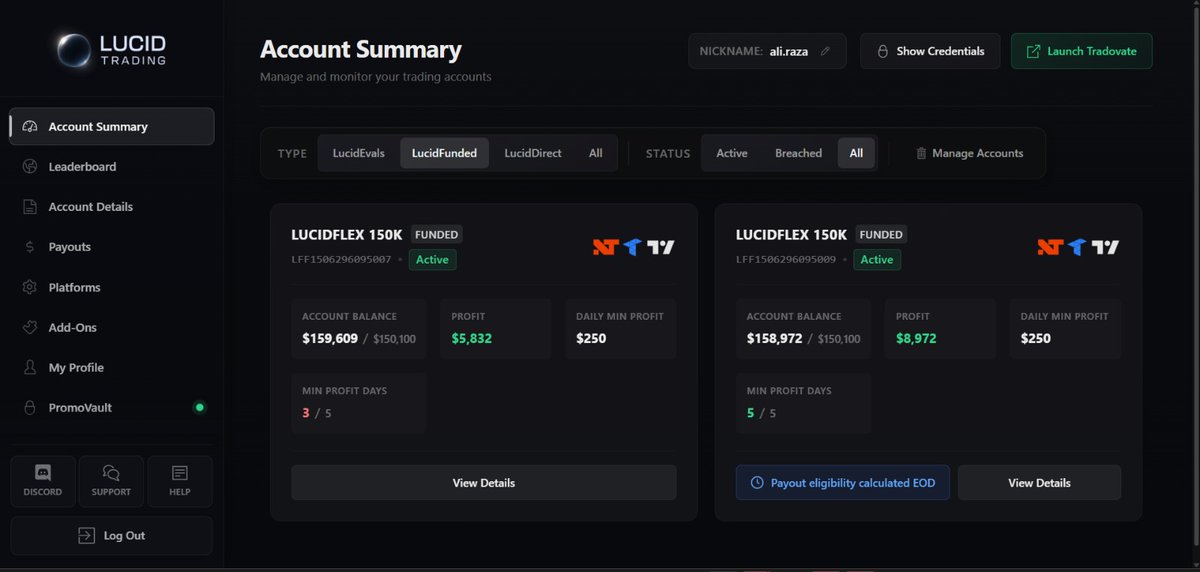Click FUNDED badge on account ending 5009
The height and width of the screenshot is (572, 1200).
881,235
